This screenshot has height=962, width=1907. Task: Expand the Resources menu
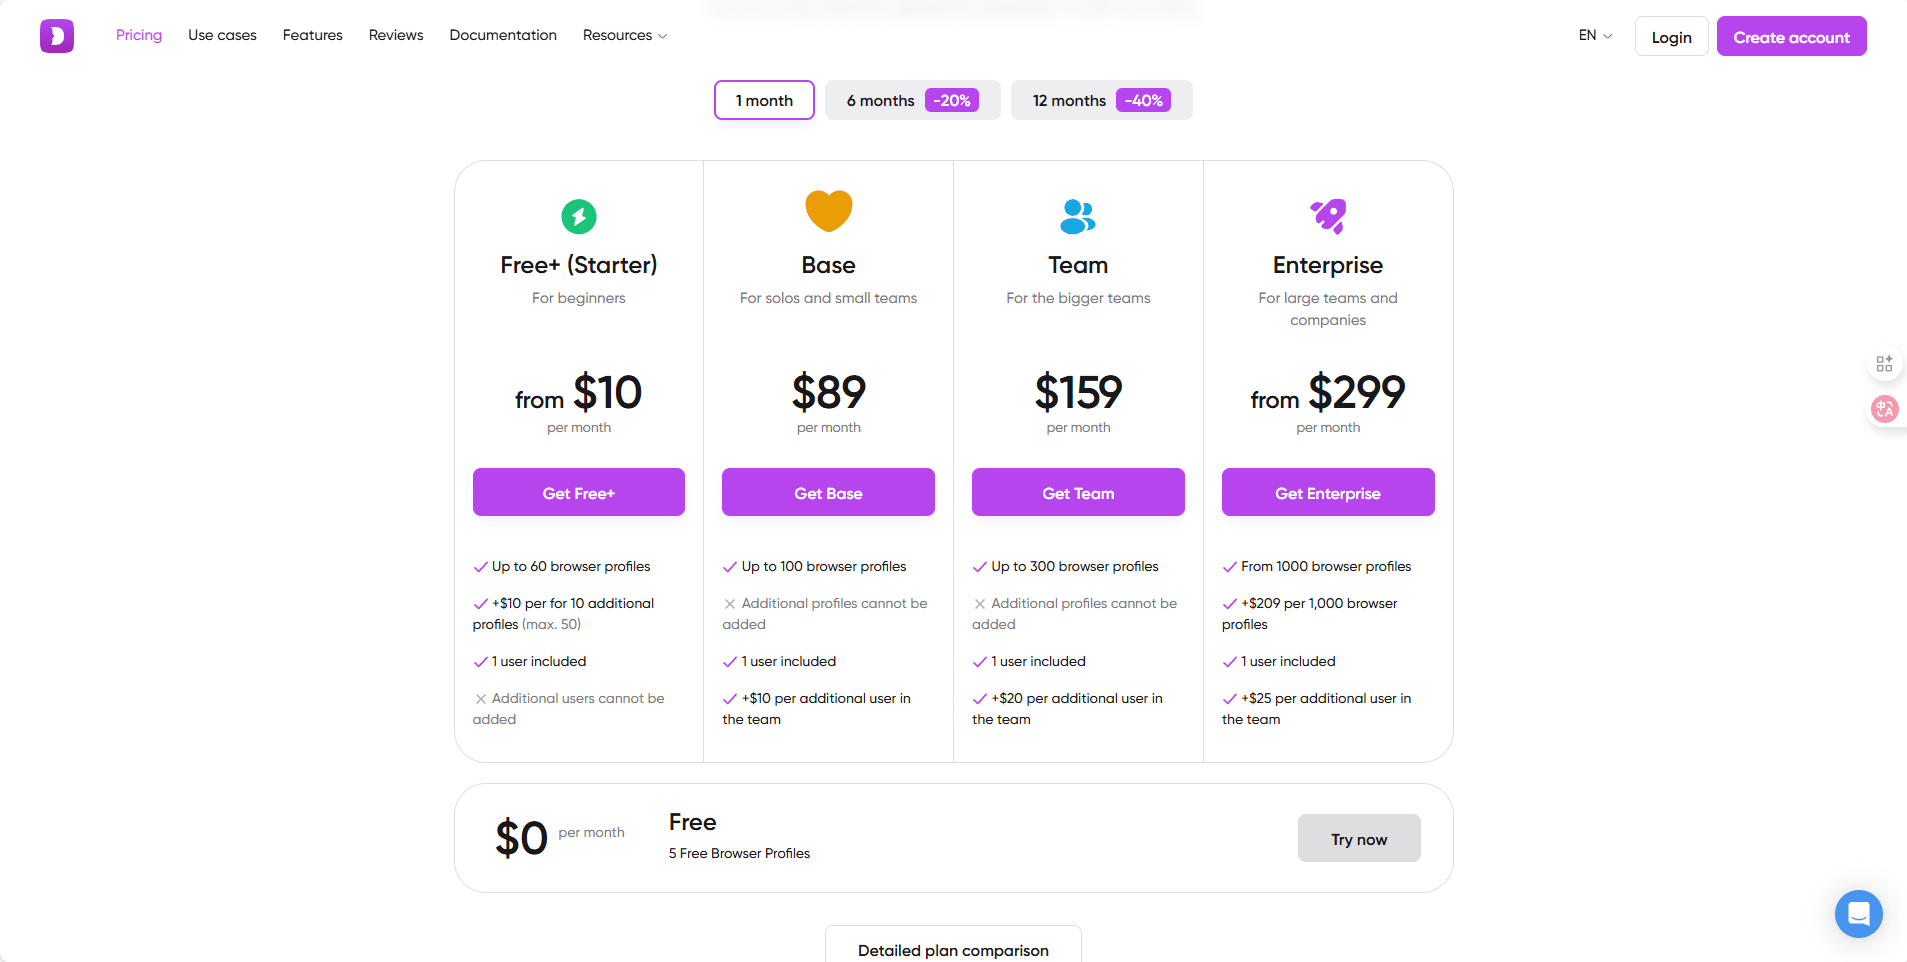(x=624, y=35)
